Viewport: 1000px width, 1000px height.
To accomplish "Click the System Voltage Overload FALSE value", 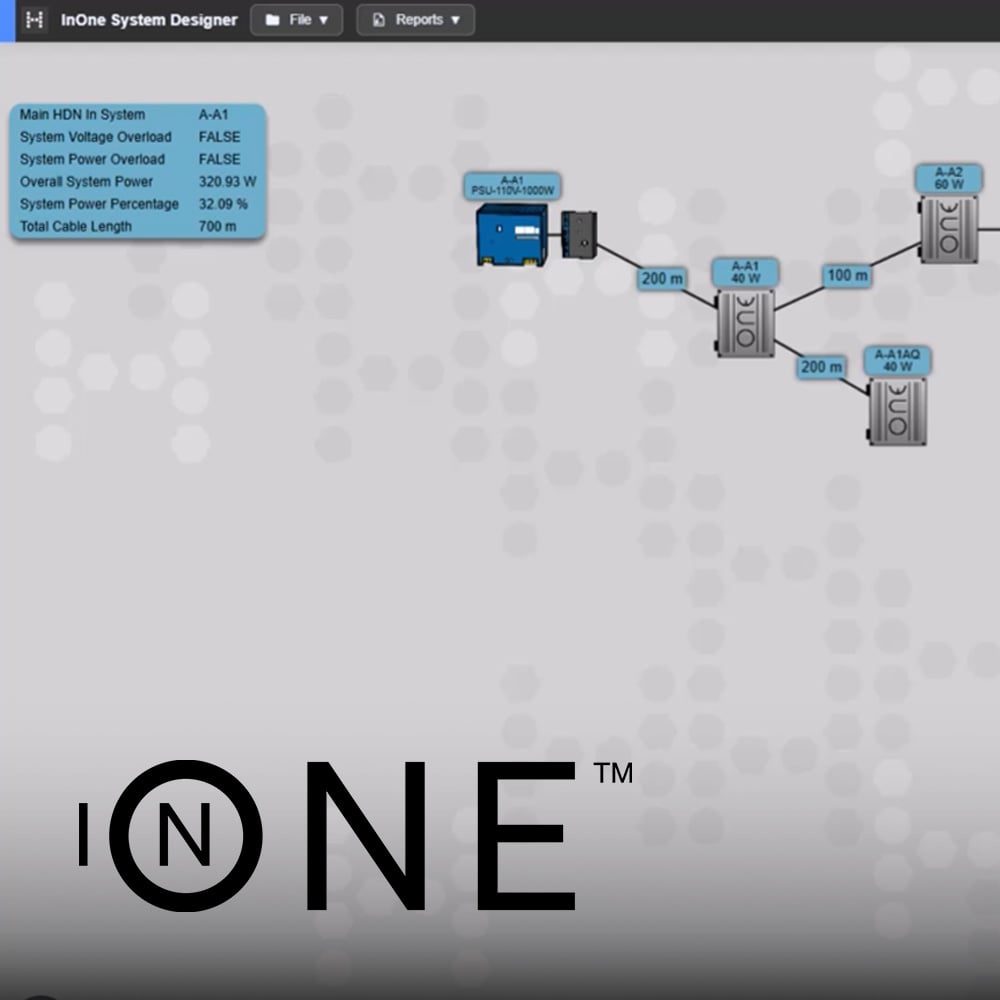I will [x=222, y=137].
